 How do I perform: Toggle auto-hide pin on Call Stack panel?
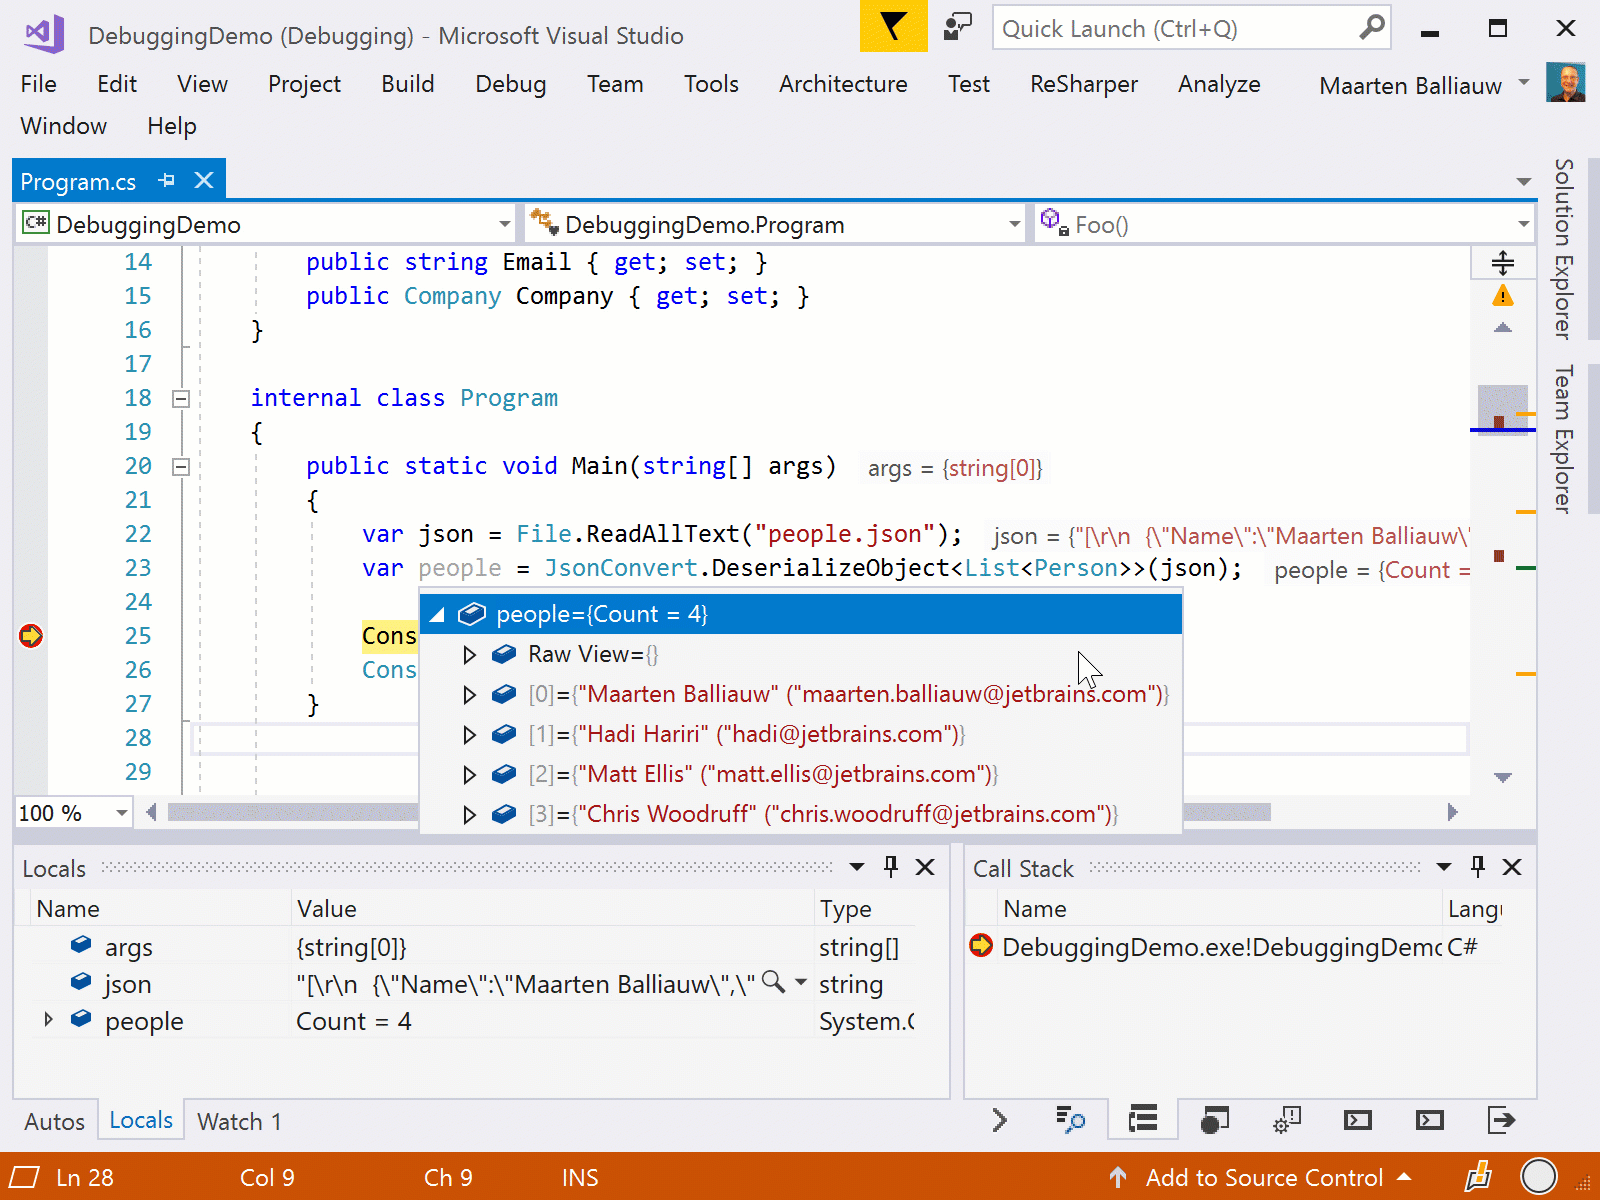point(1478,867)
